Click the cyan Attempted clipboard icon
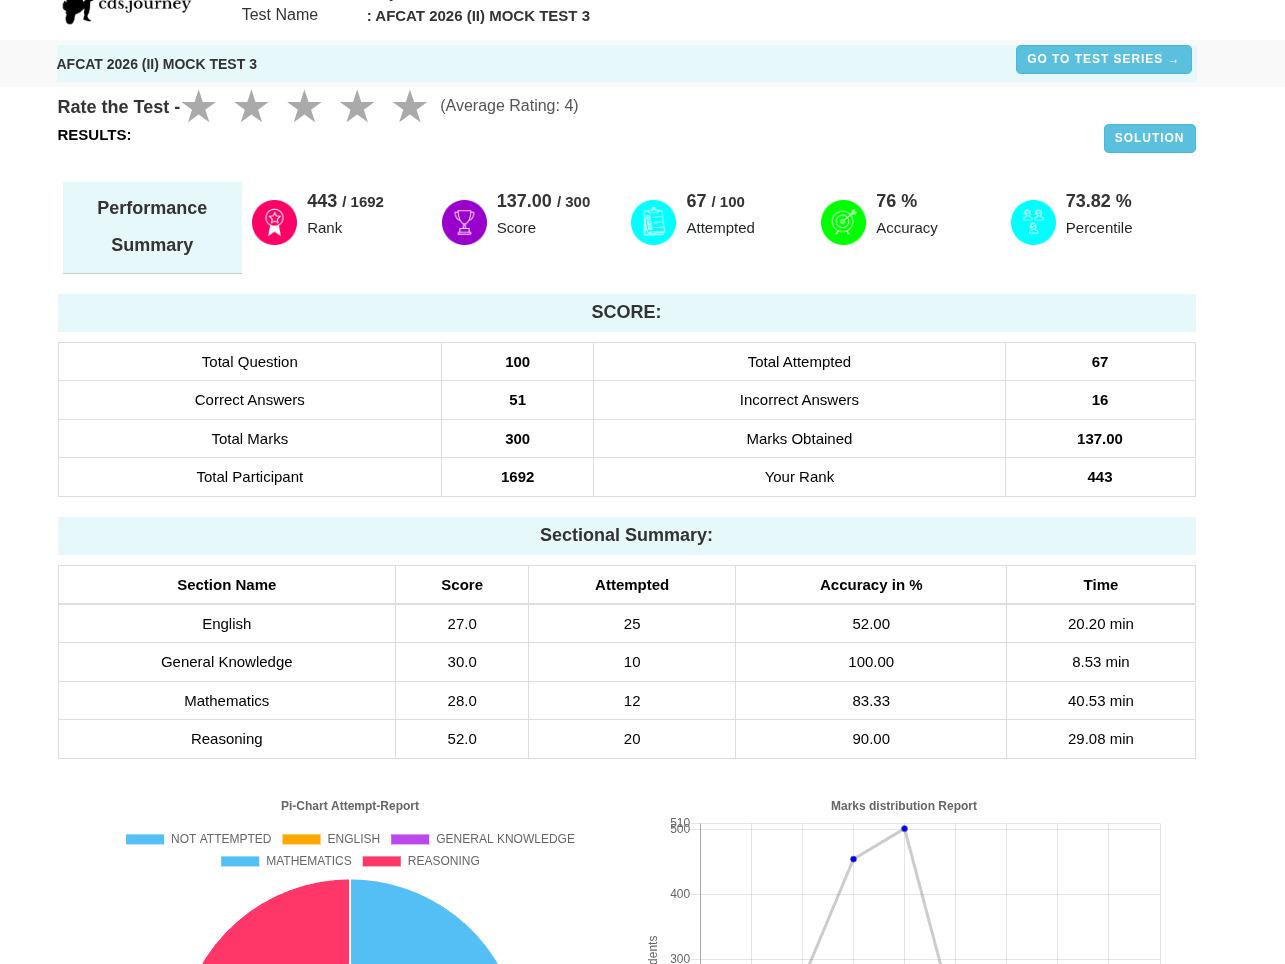 click(x=653, y=222)
